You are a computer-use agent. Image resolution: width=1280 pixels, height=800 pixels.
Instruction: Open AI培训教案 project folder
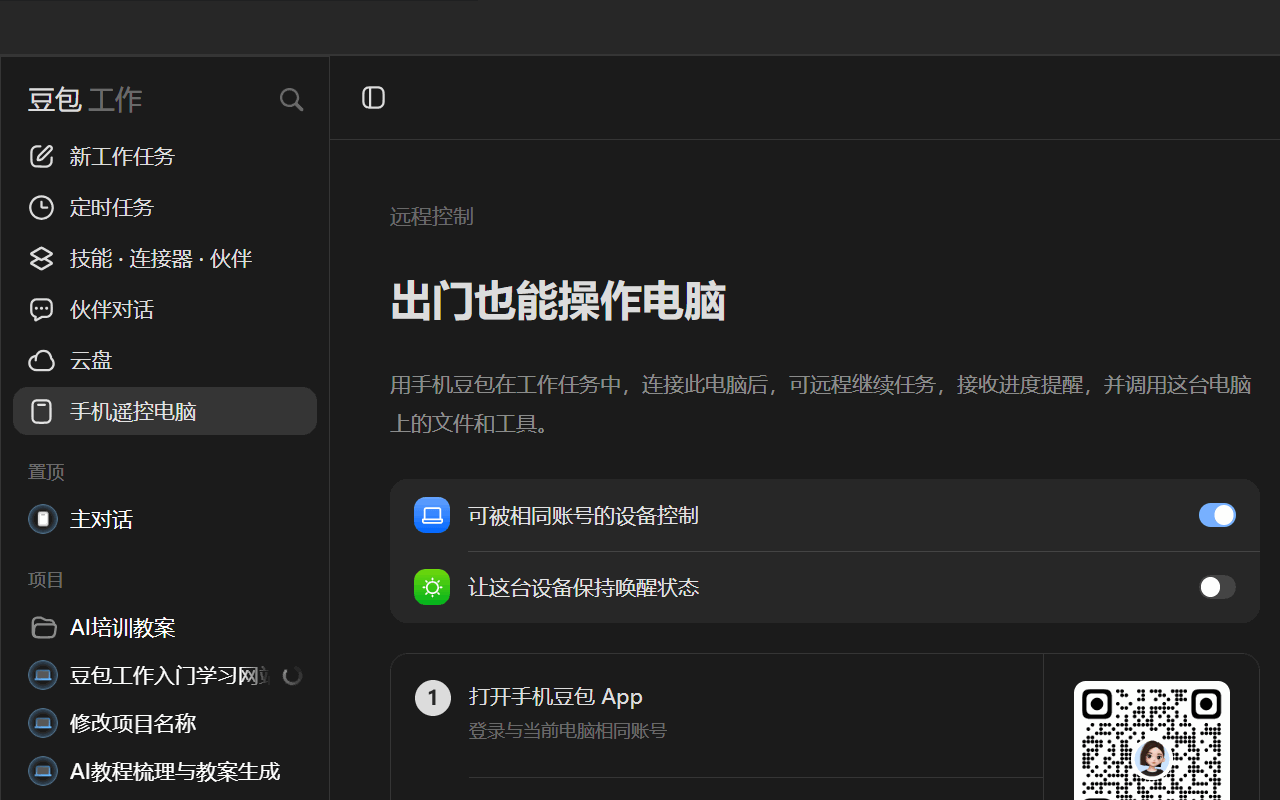[165, 627]
